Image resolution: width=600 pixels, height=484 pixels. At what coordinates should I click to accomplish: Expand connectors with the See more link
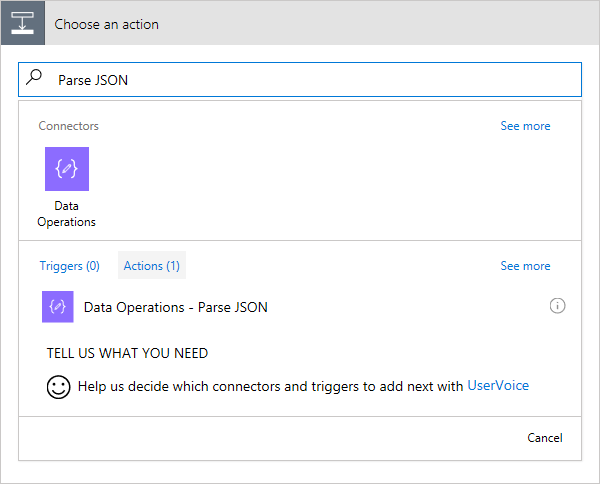coord(525,126)
